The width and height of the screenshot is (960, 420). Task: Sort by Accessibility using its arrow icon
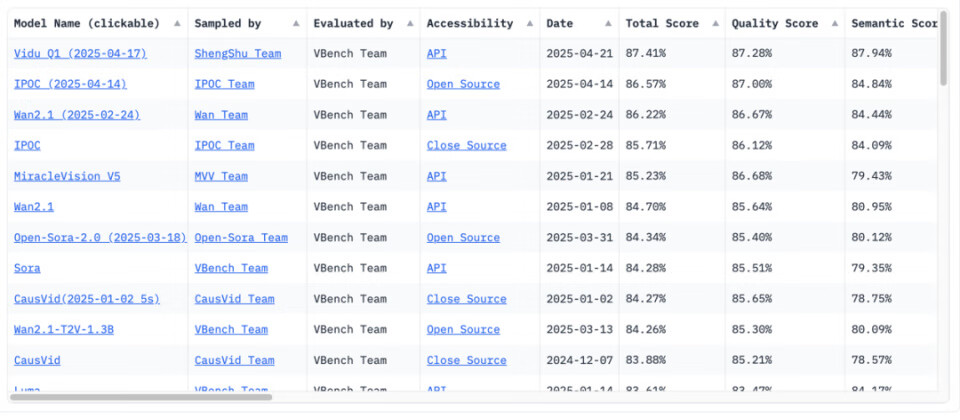pos(529,23)
